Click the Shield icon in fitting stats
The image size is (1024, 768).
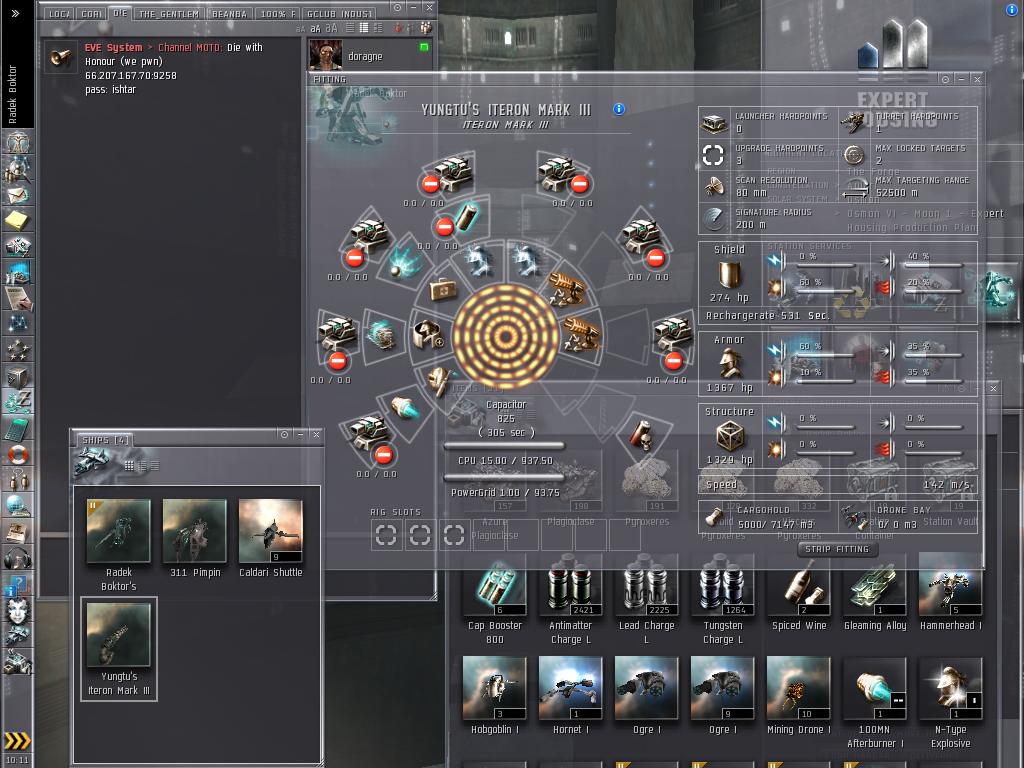729,274
